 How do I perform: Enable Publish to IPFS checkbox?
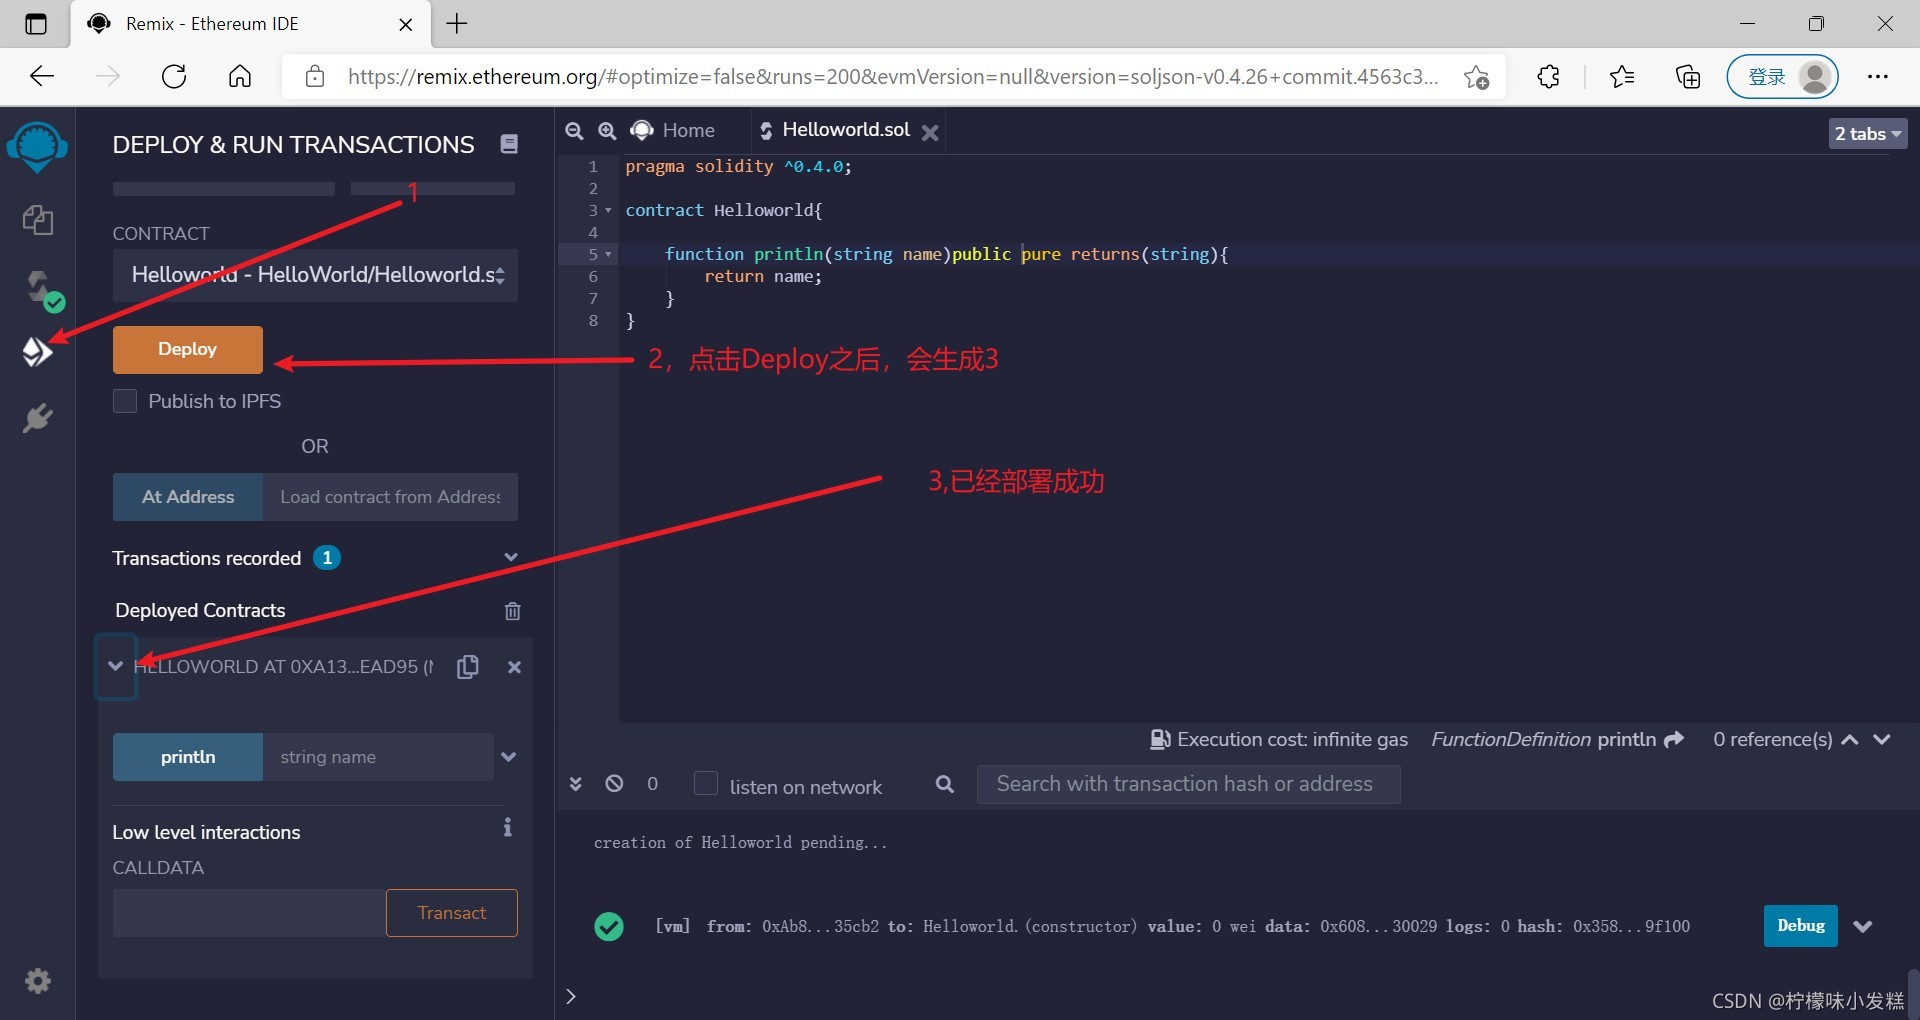pyautogui.click(x=125, y=401)
